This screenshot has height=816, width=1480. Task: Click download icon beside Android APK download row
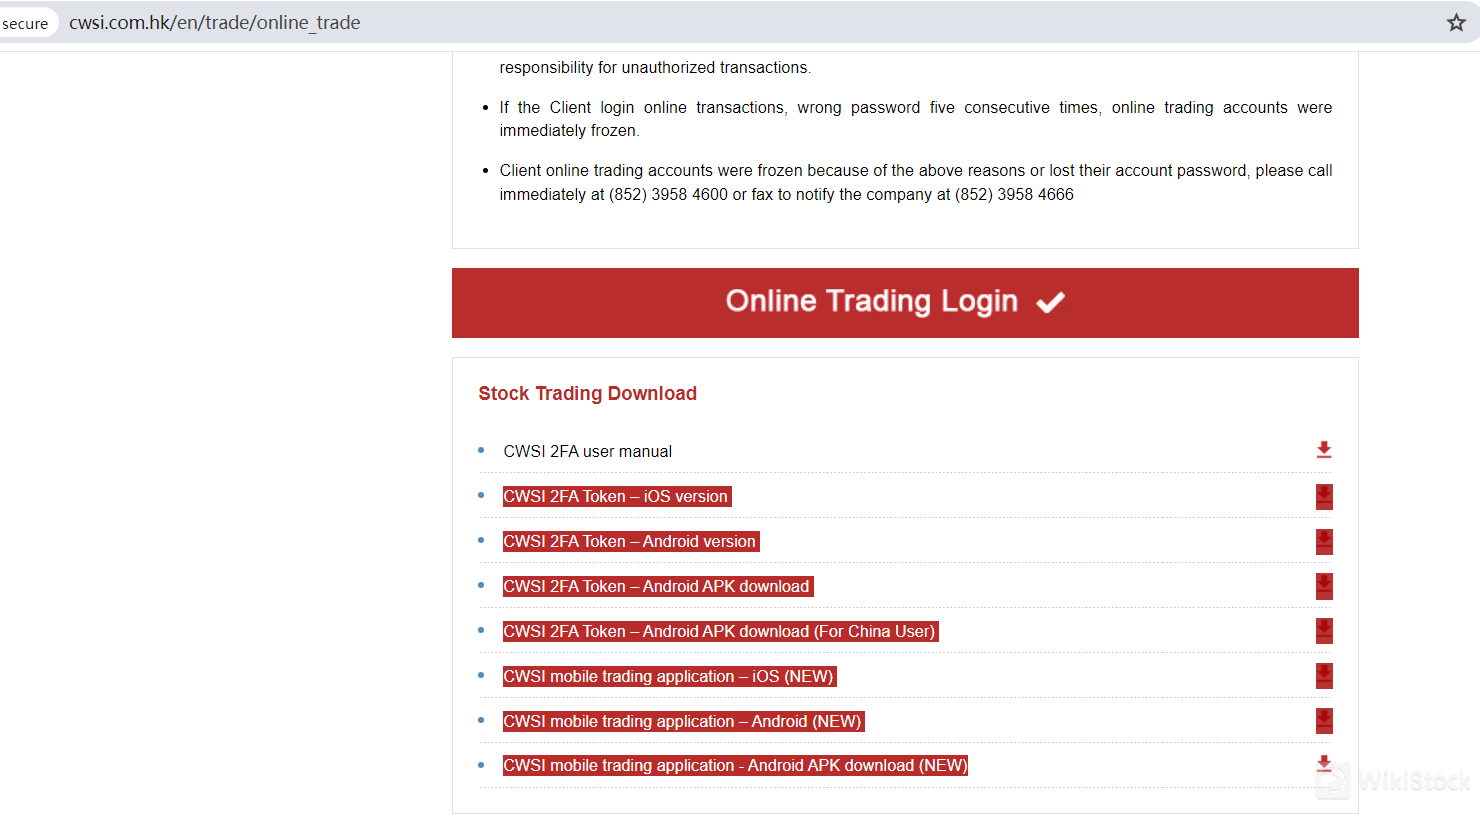(1323, 586)
